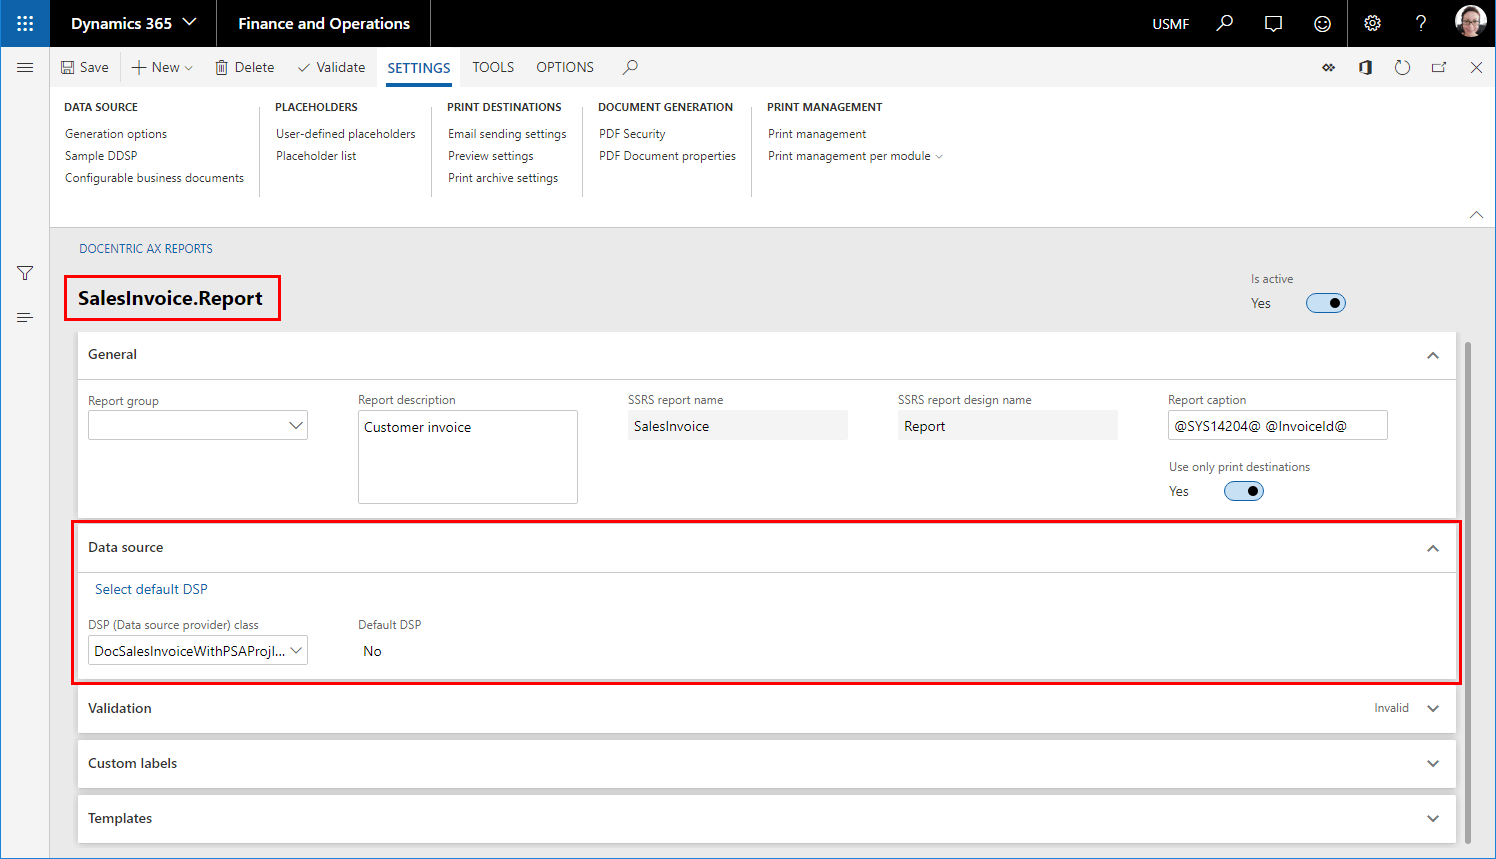This screenshot has height=859, width=1496.
Task: Show the list lines icon in the sidebar
Action: pyautogui.click(x=25, y=317)
